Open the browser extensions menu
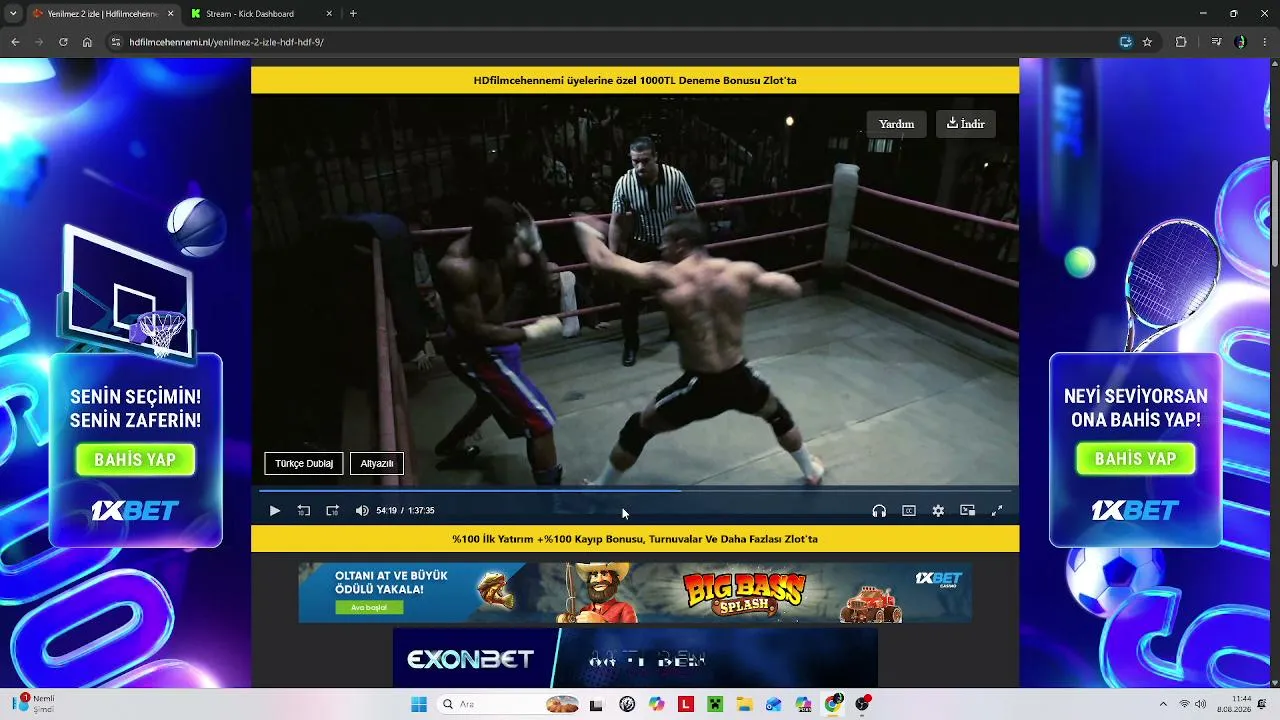 [1181, 42]
